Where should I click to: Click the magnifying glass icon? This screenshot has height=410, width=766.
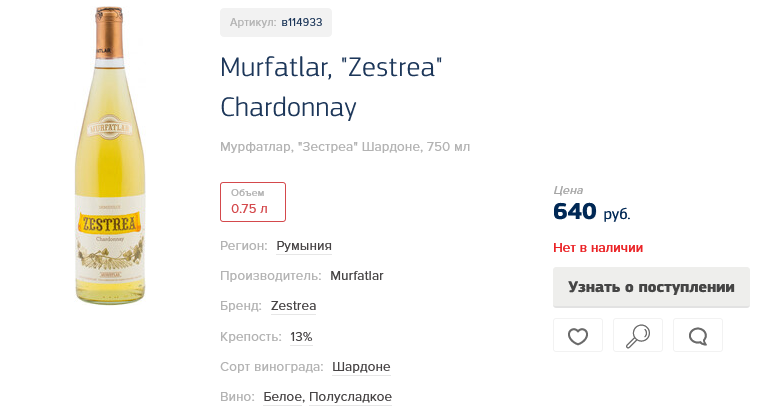point(638,336)
